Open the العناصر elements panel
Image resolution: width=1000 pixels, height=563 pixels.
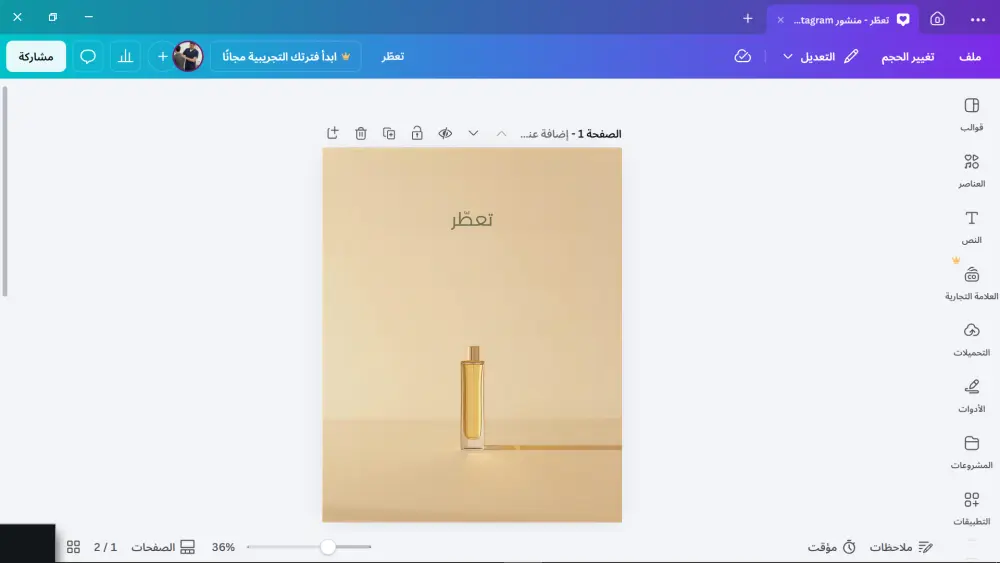(x=971, y=171)
